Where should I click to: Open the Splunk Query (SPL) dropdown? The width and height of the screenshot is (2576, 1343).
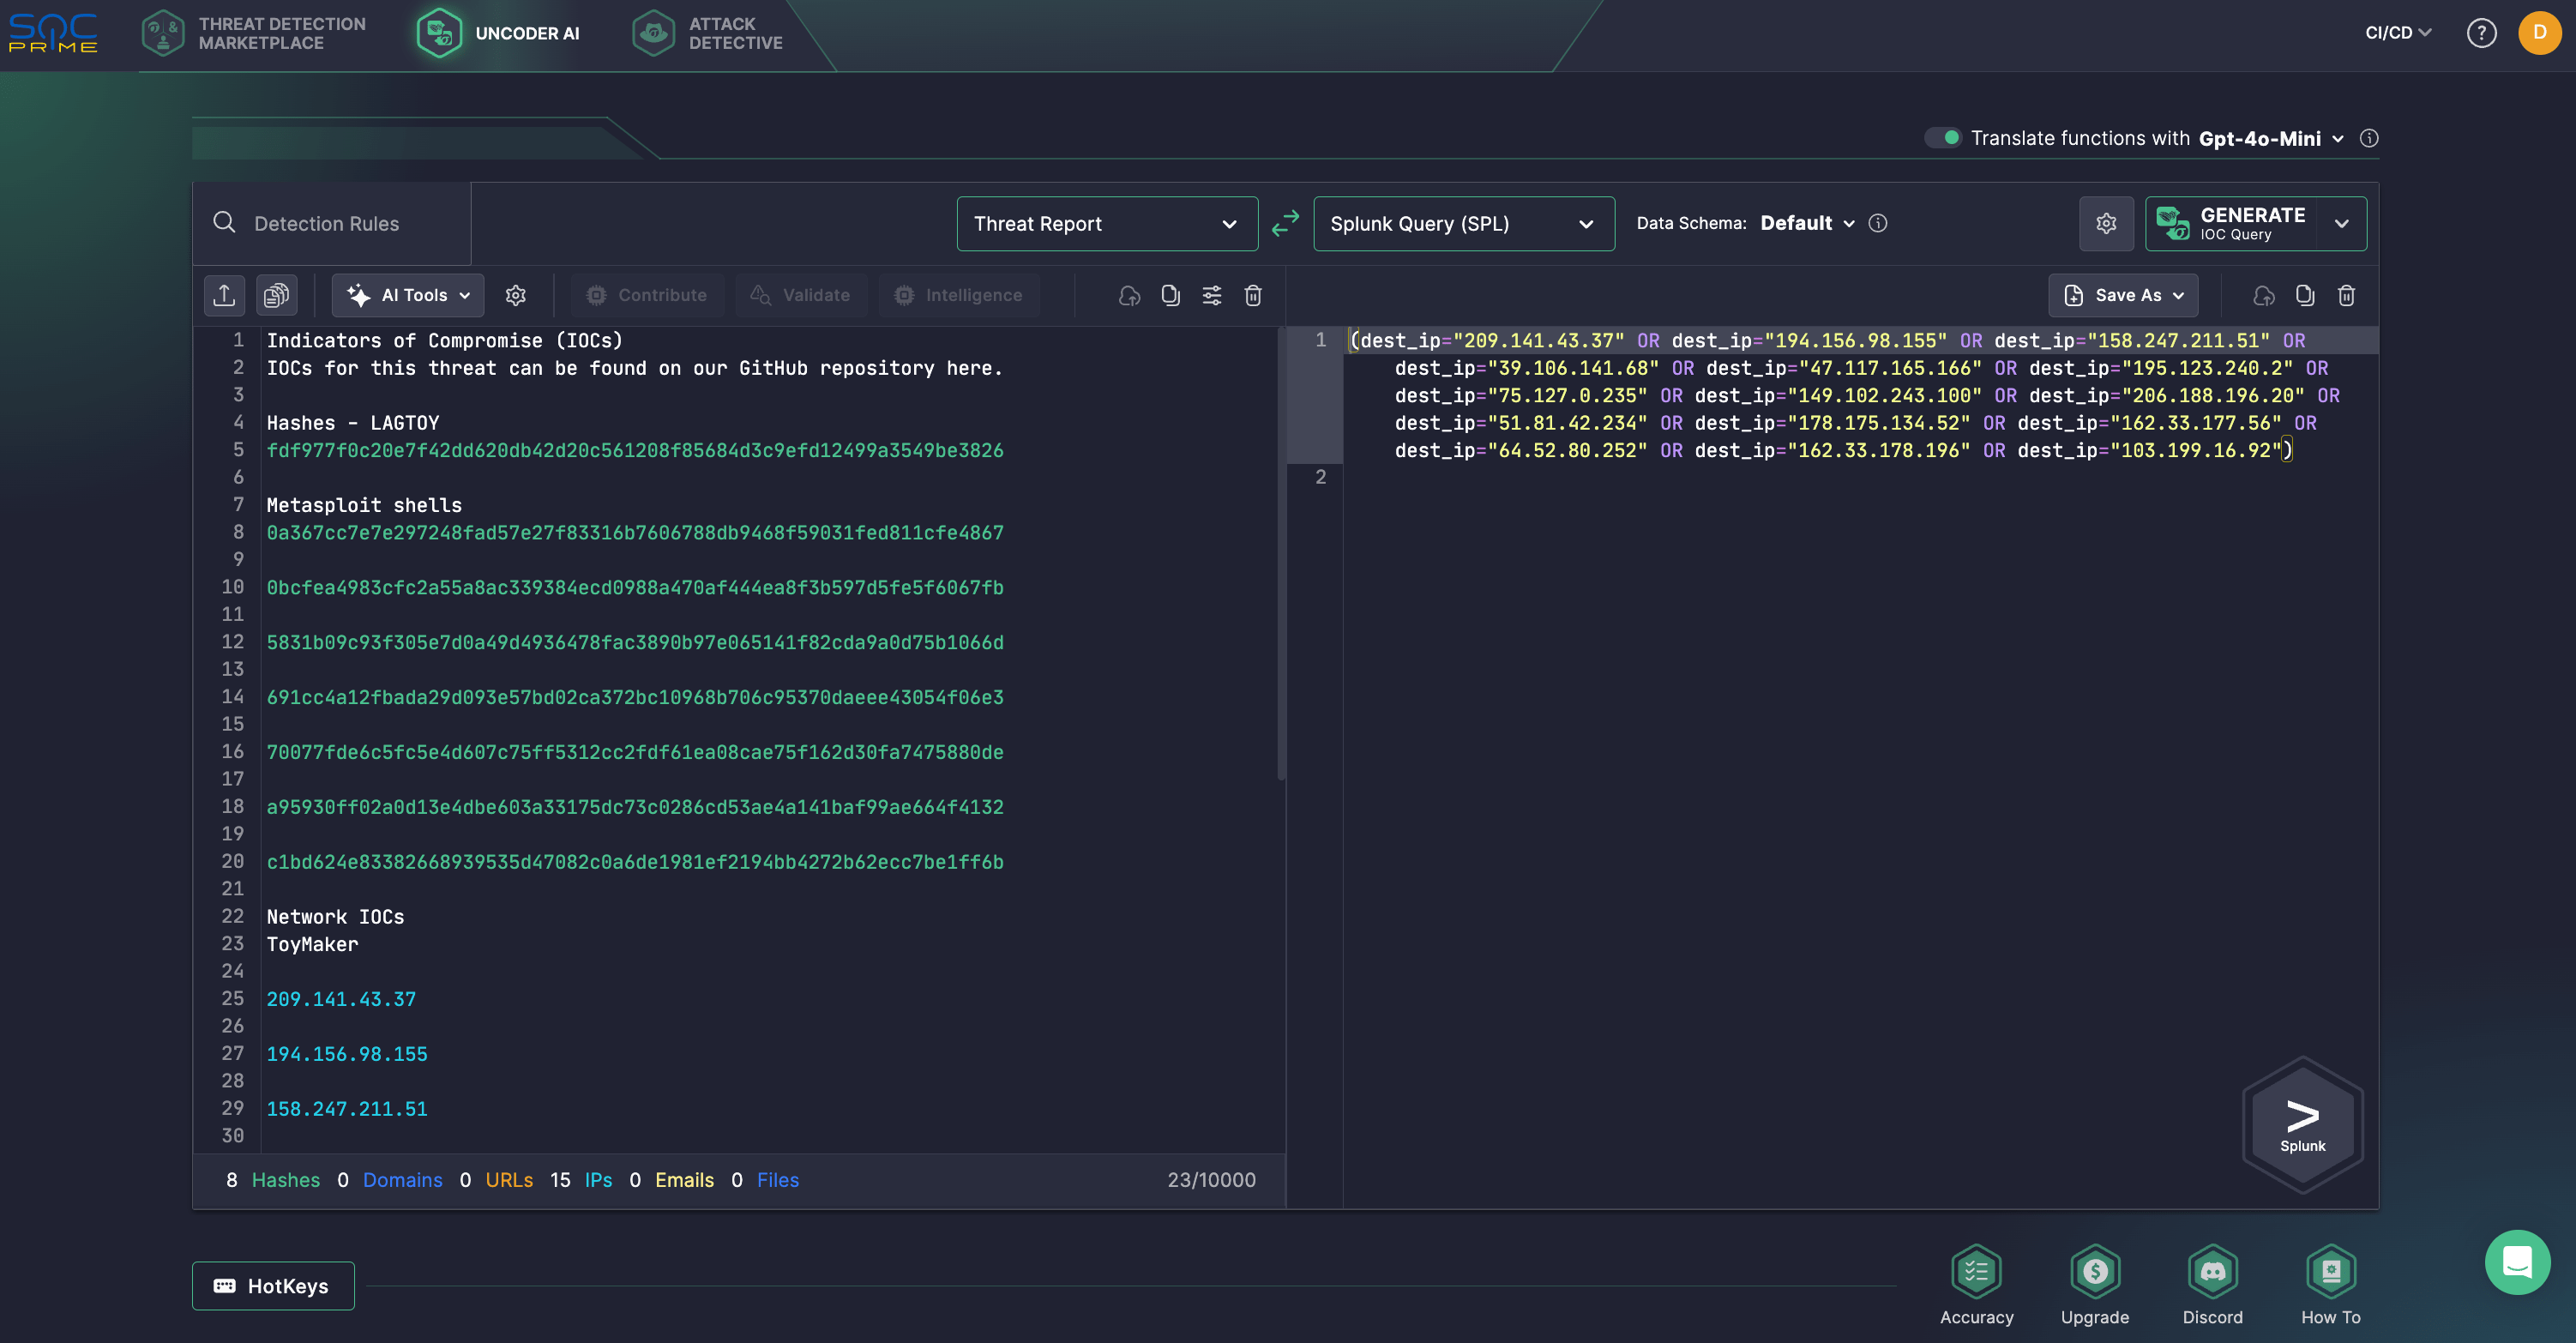click(1463, 223)
